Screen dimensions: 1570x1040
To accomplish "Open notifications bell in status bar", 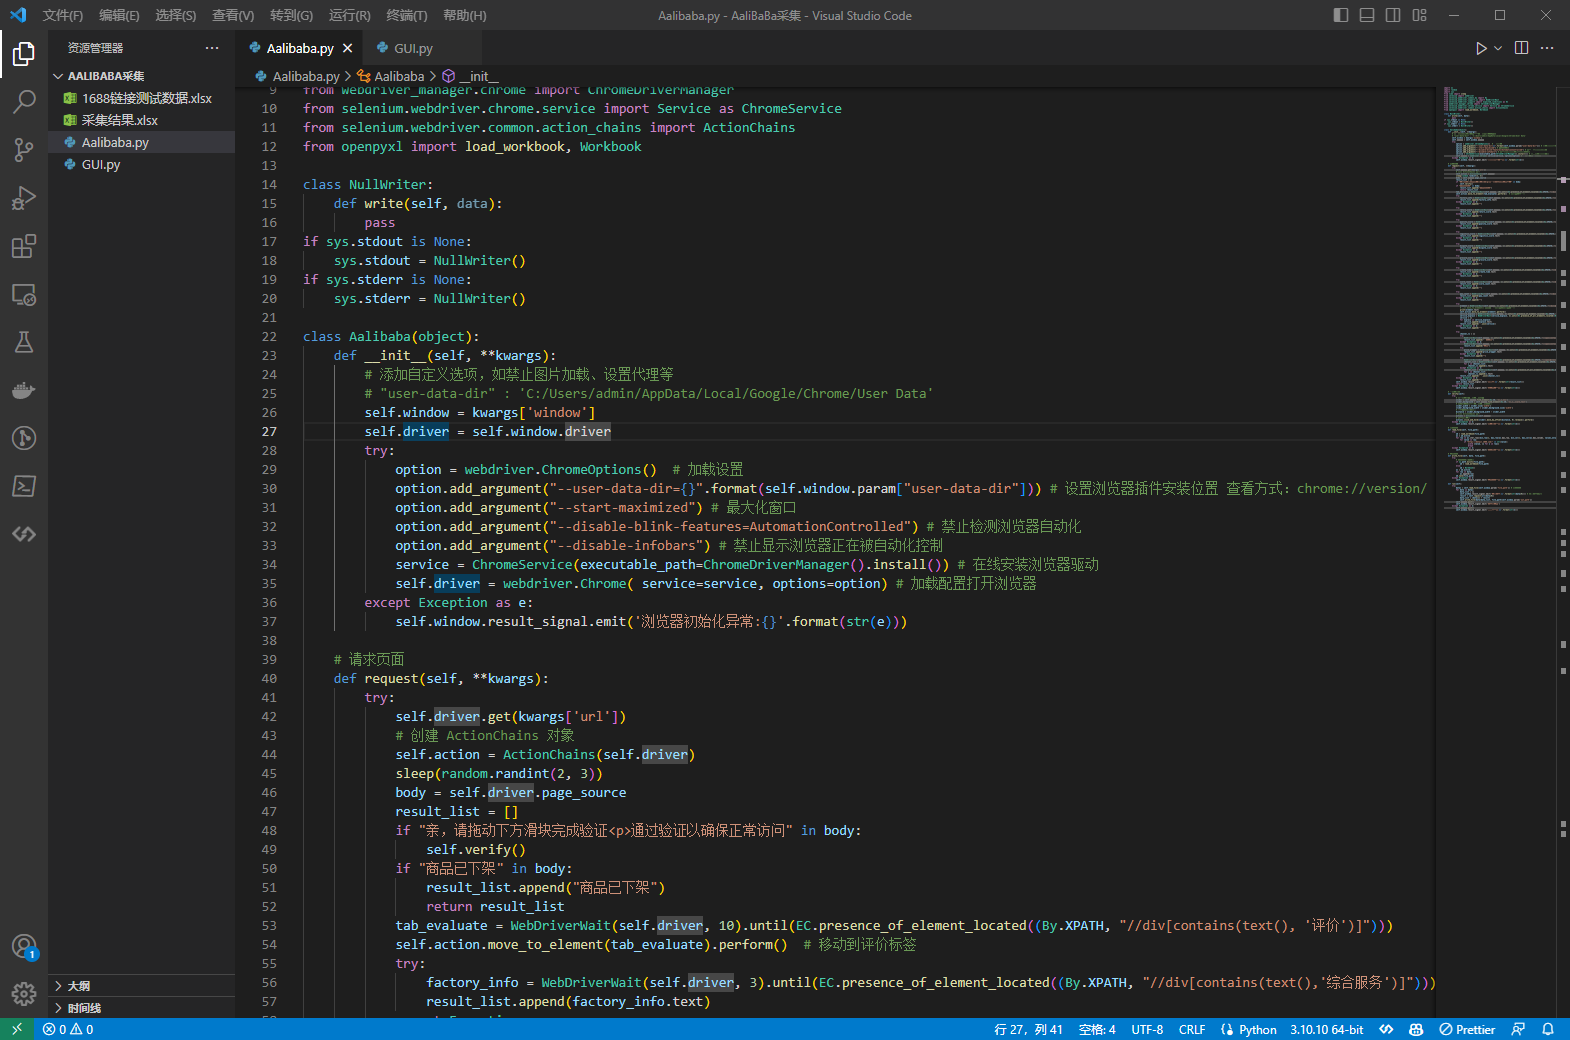I will (x=1548, y=1029).
